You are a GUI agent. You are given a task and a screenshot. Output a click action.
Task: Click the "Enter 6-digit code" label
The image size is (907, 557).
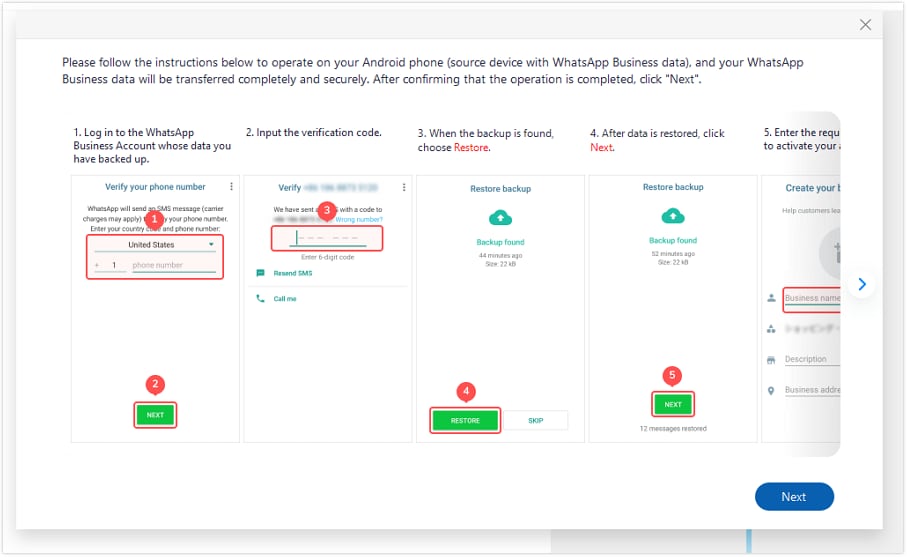point(327,257)
